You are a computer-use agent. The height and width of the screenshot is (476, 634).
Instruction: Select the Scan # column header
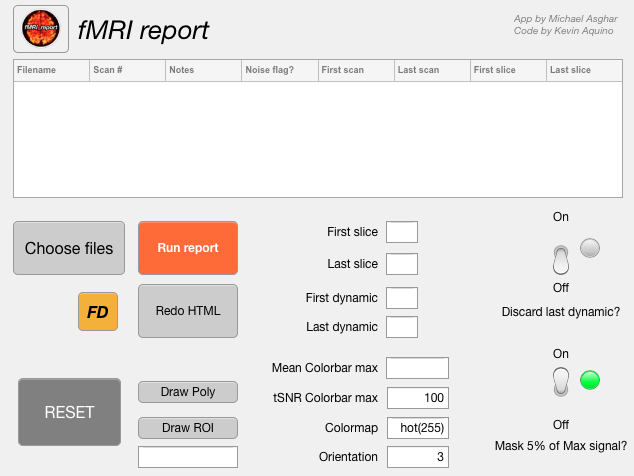click(127, 70)
